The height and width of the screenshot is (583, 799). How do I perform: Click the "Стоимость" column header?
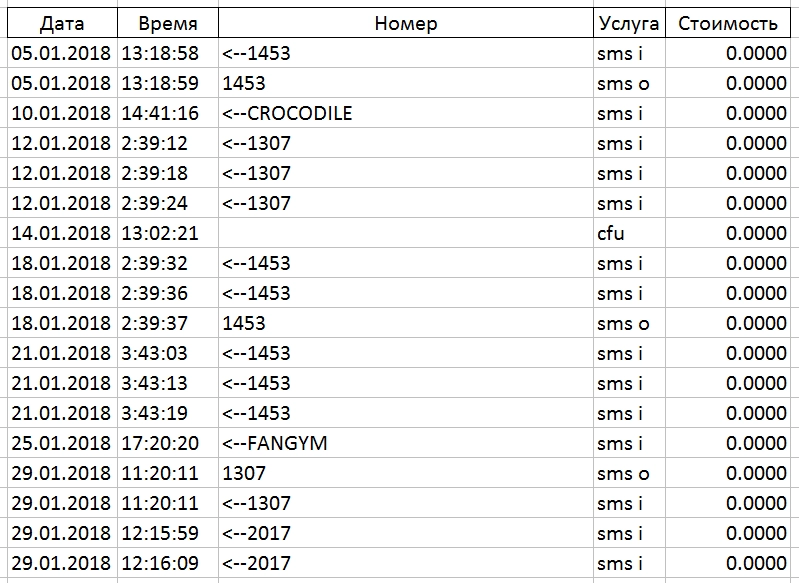pos(727,23)
